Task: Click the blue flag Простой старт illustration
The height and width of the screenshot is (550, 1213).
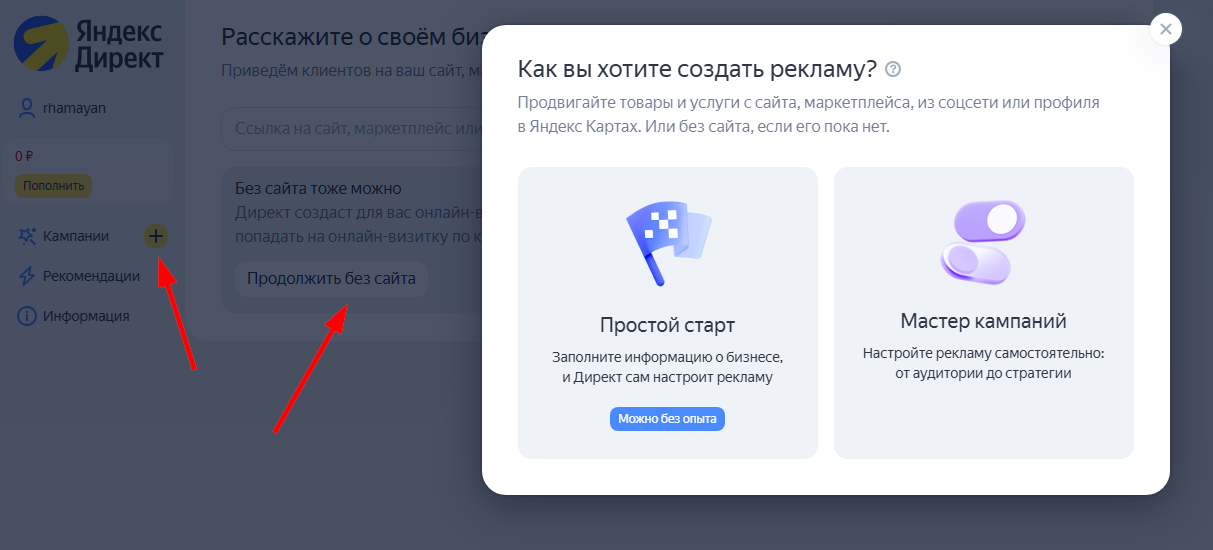Action: coord(667,242)
